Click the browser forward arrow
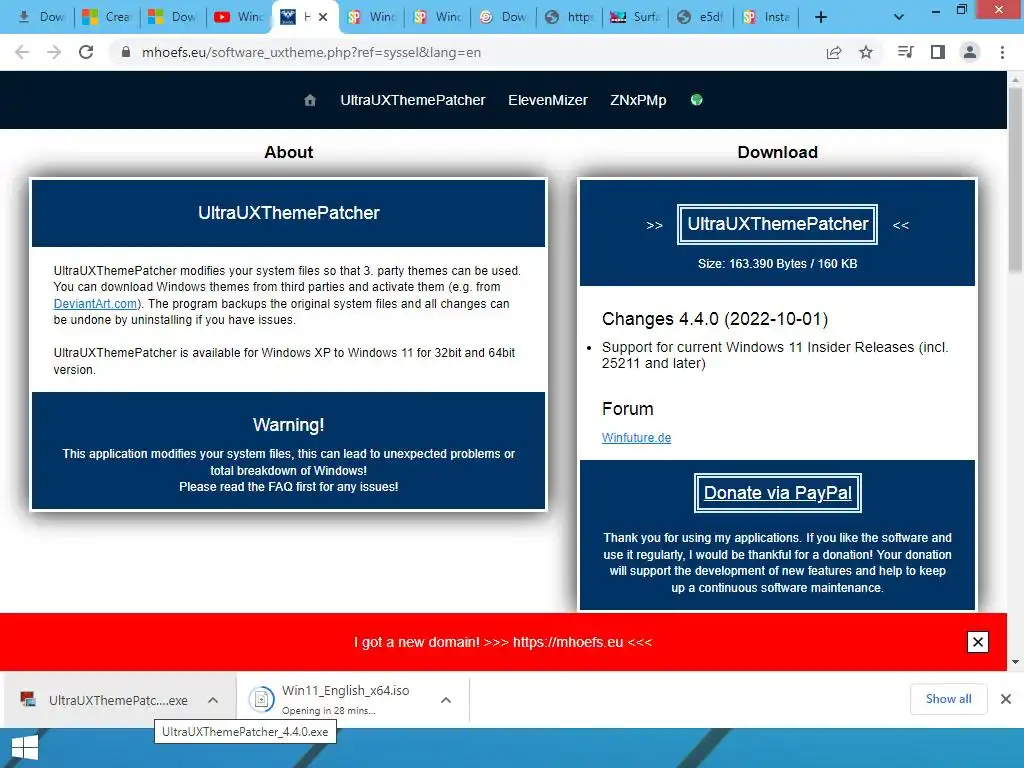The width and height of the screenshot is (1024, 768). pyautogui.click(x=54, y=52)
